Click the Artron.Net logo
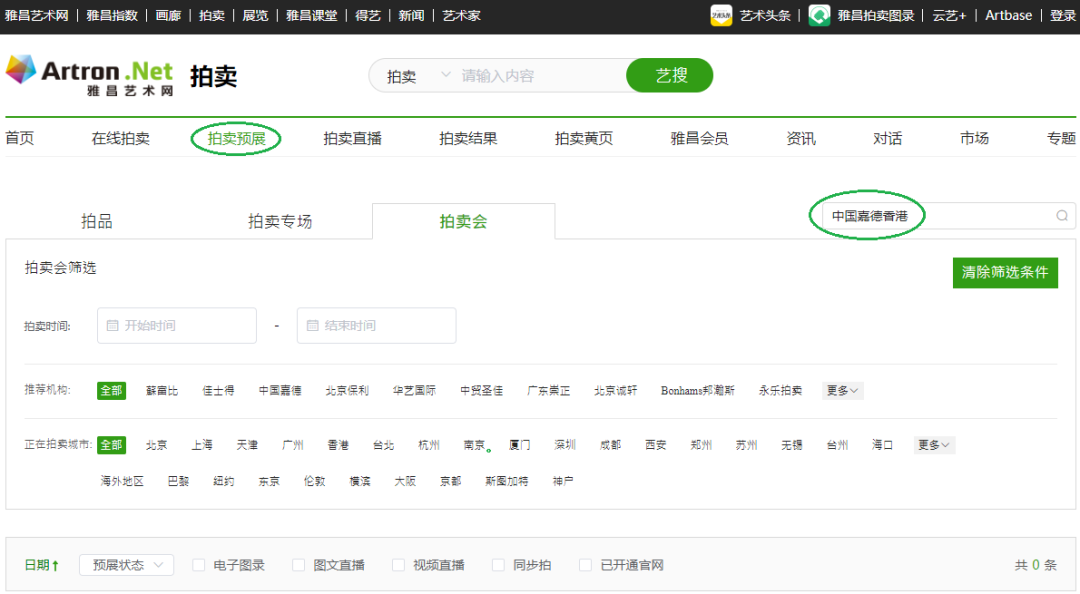 [x=90, y=75]
